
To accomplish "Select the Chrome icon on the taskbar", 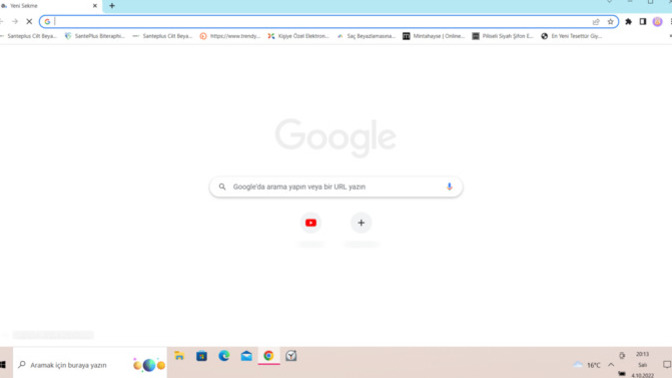I will (x=269, y=356).
